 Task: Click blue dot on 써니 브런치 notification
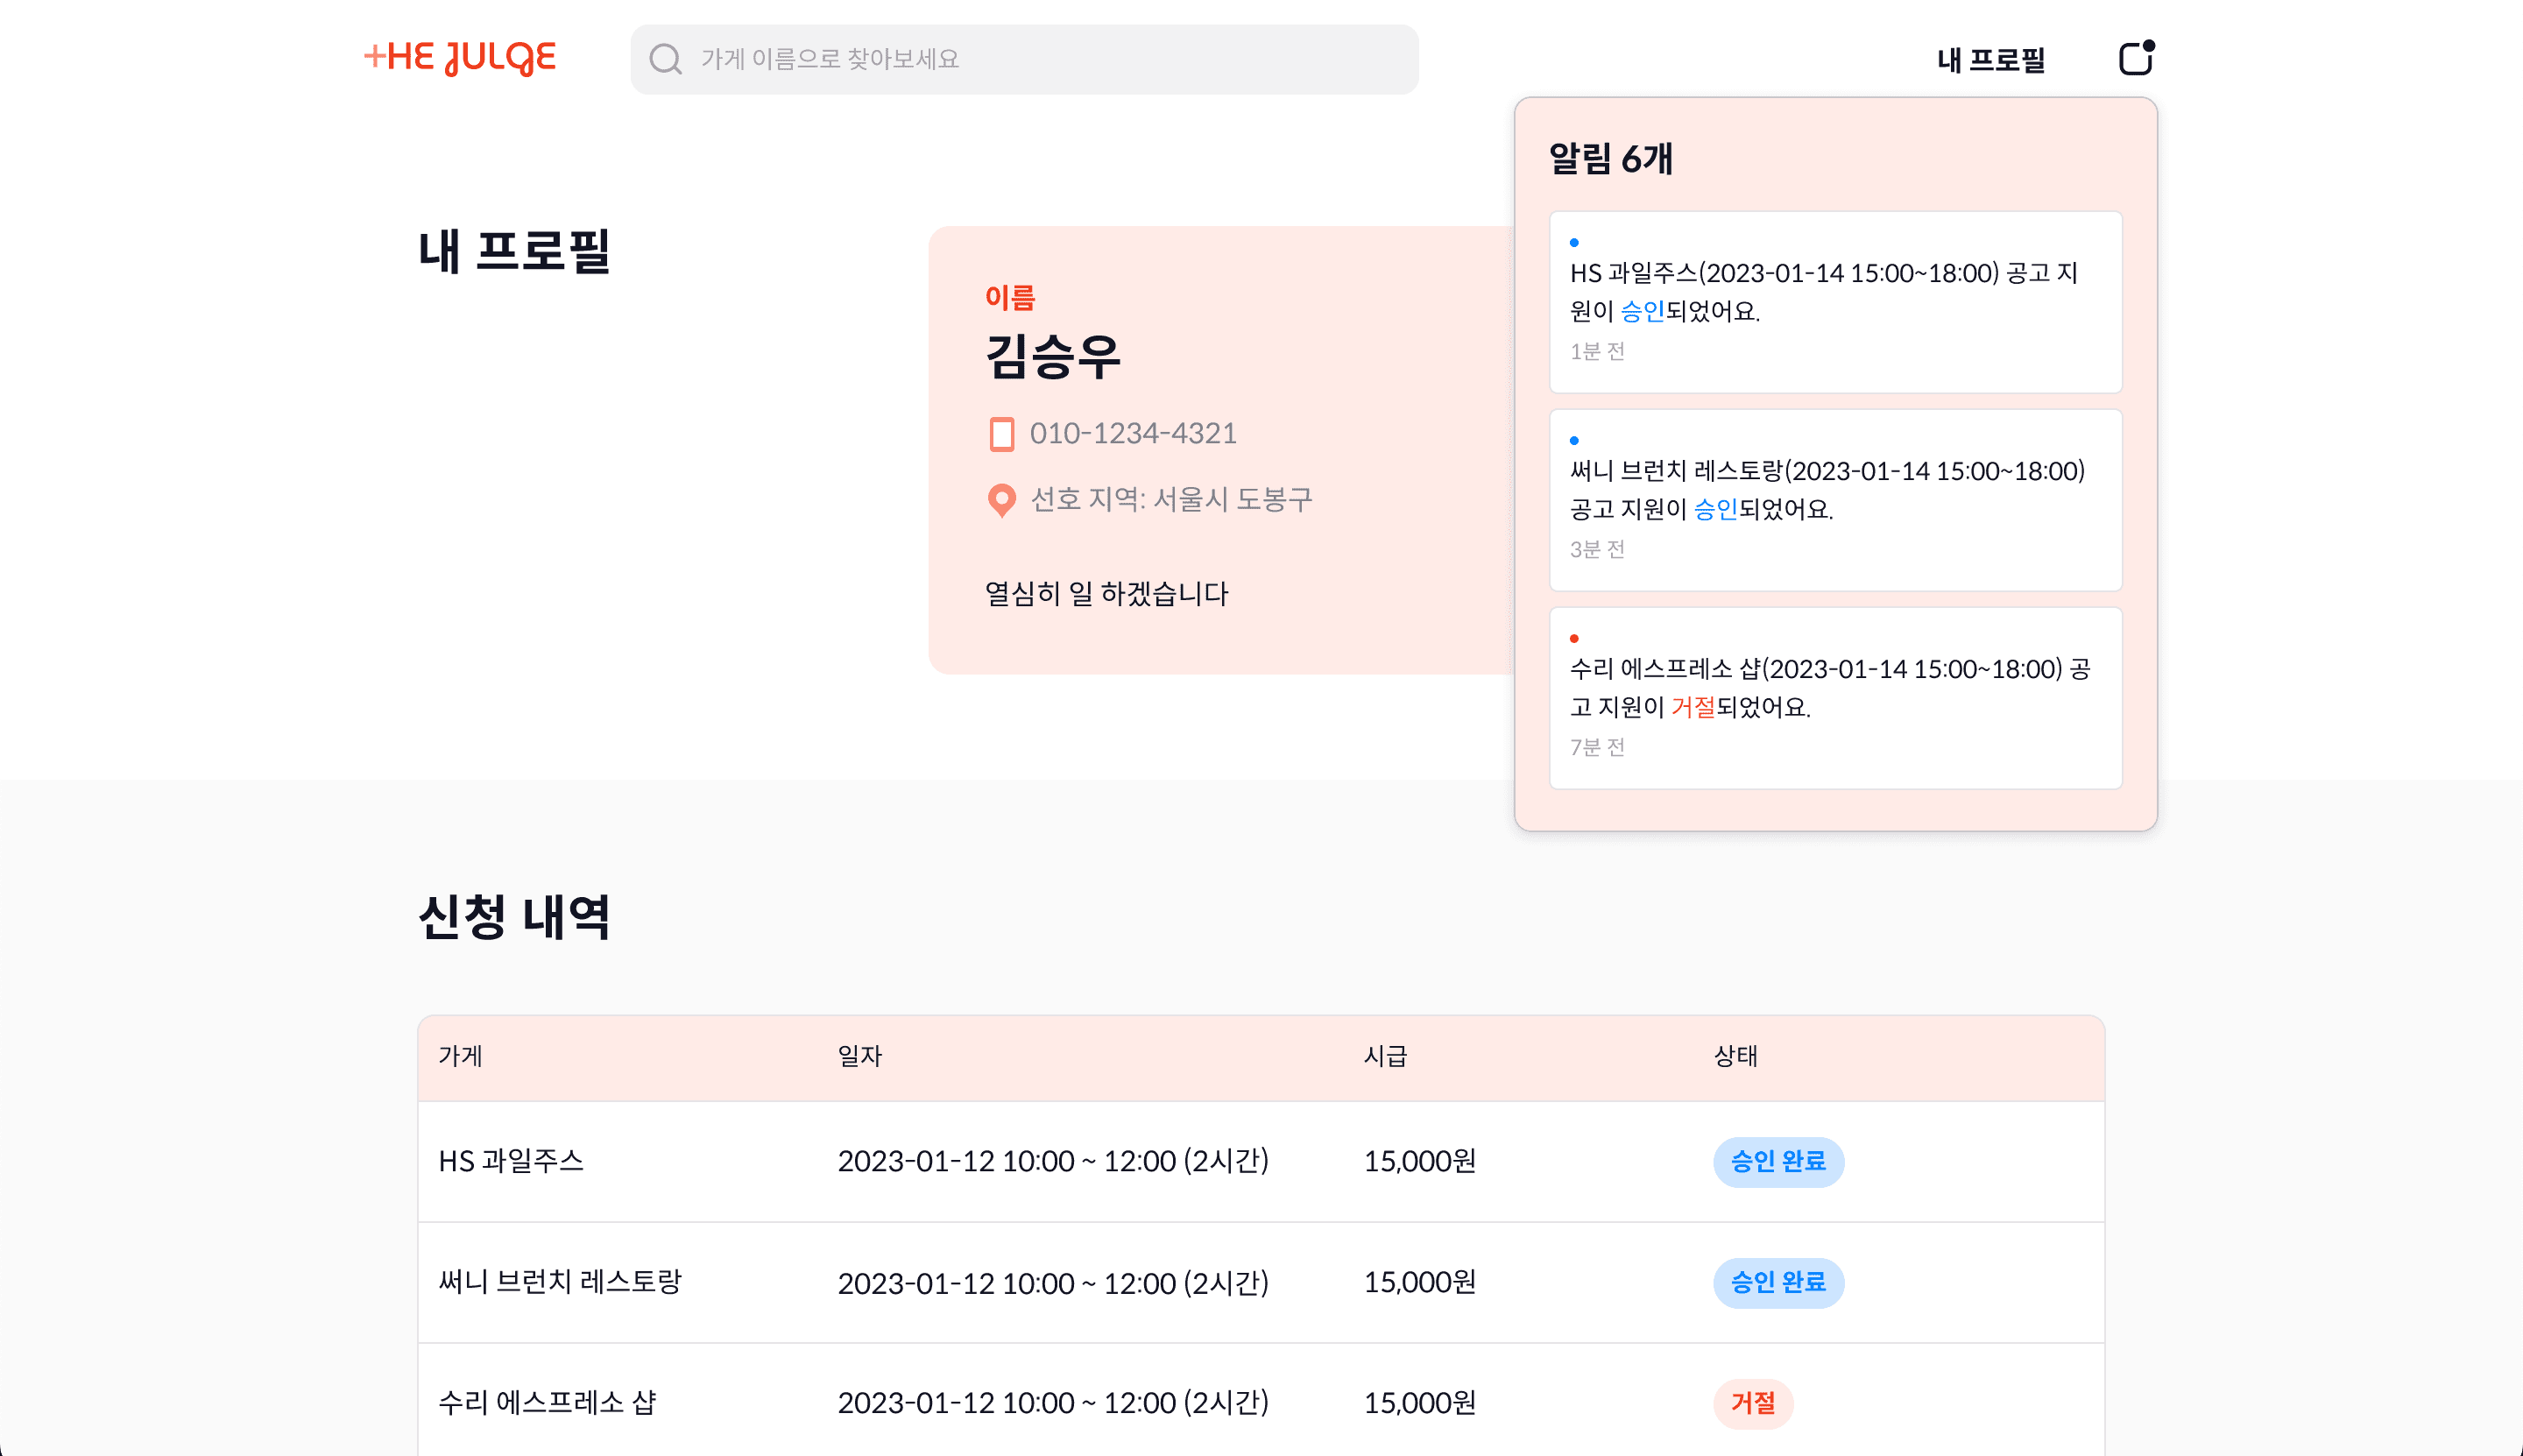pos(1574,441)
